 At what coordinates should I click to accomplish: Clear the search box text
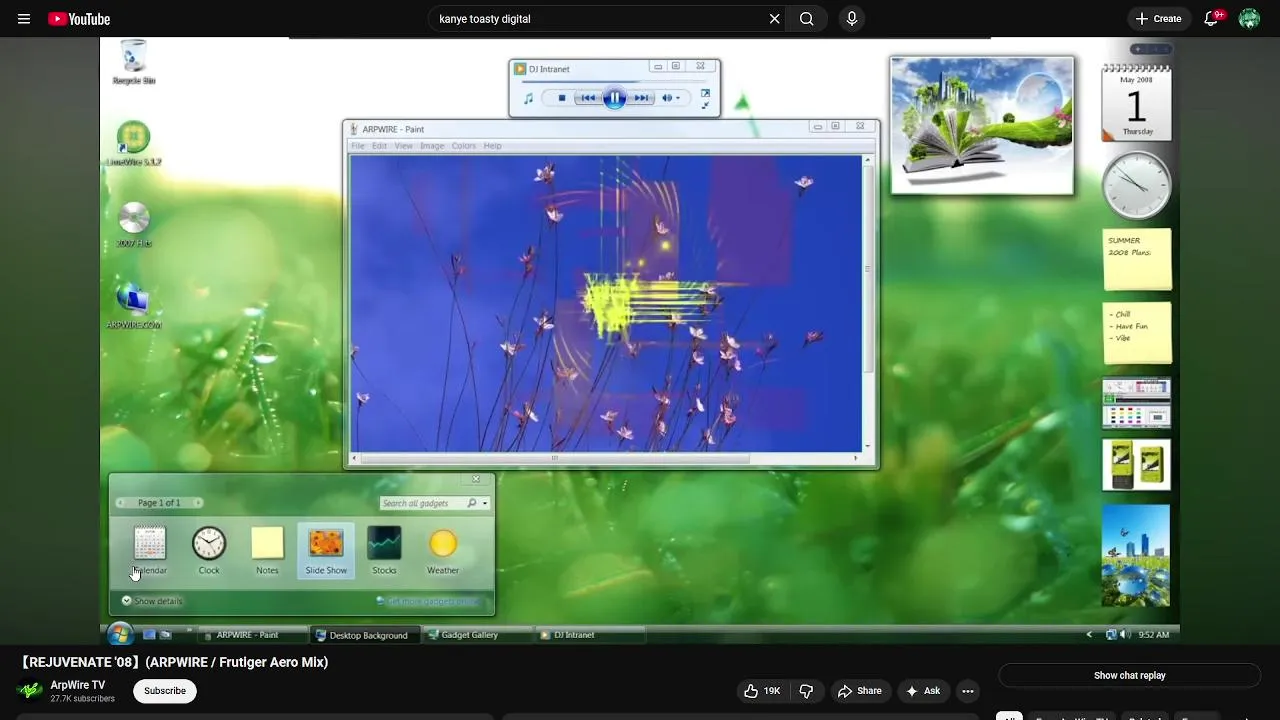[x=774, y=19]
